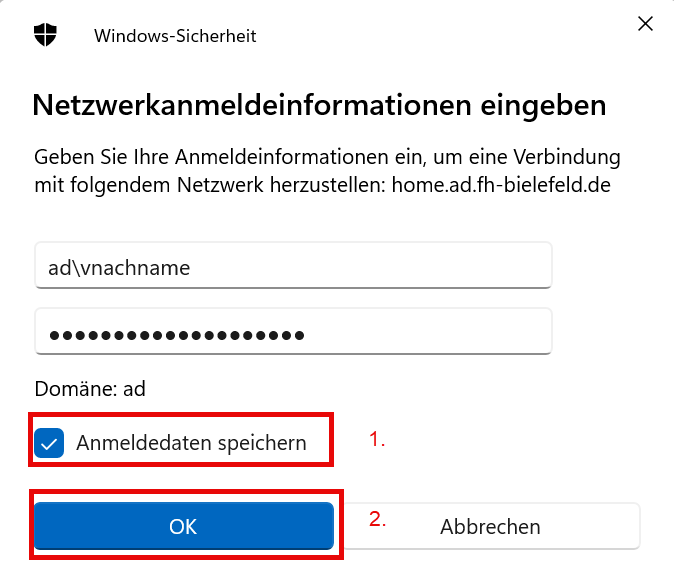The width and height of the screenshot is (674, 582).
Task: Focus the username field containing ad\vnachname
Action: point(292,267)
